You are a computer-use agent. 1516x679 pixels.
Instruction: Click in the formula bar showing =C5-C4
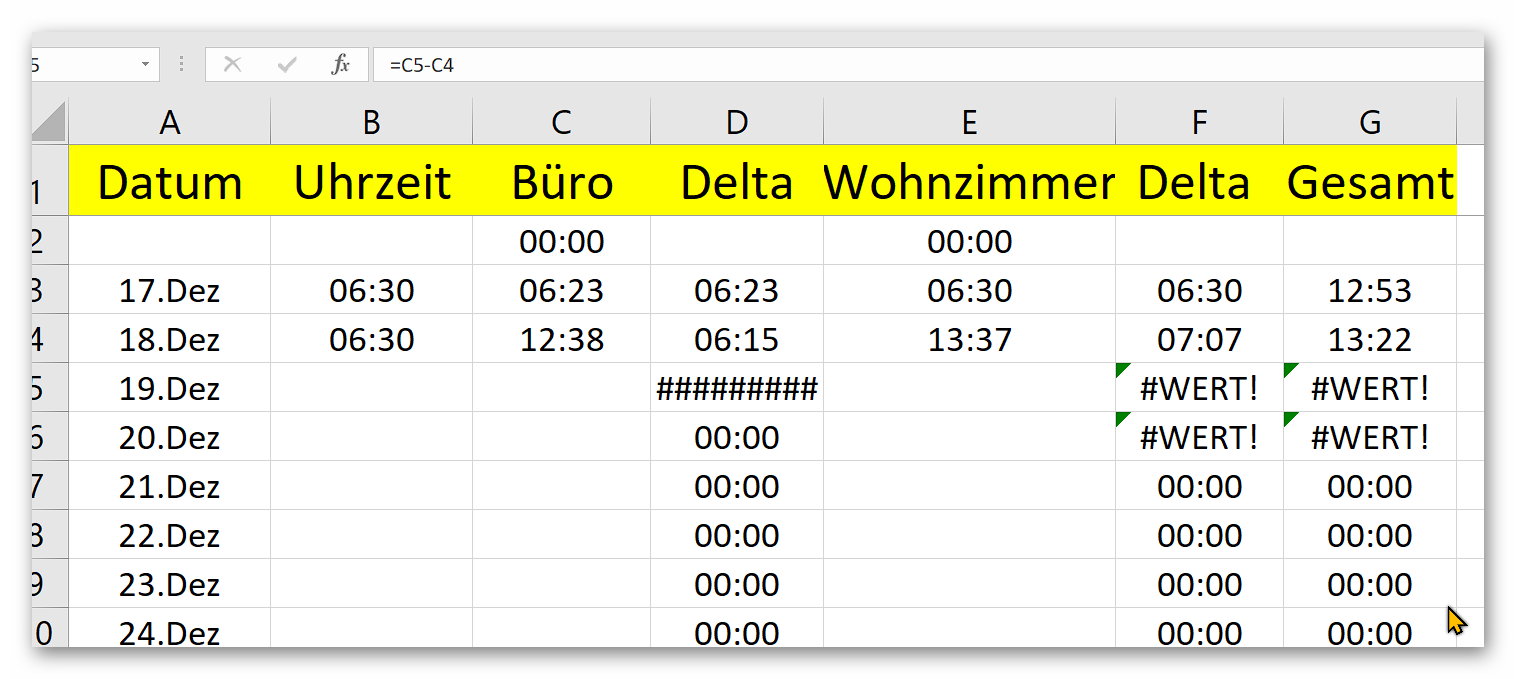900,65
